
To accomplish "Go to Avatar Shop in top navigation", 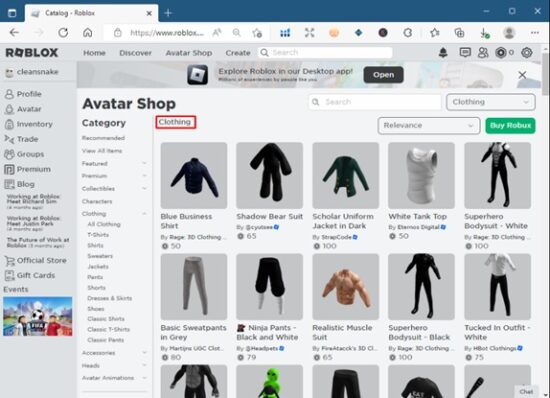I will coord(189,53).
